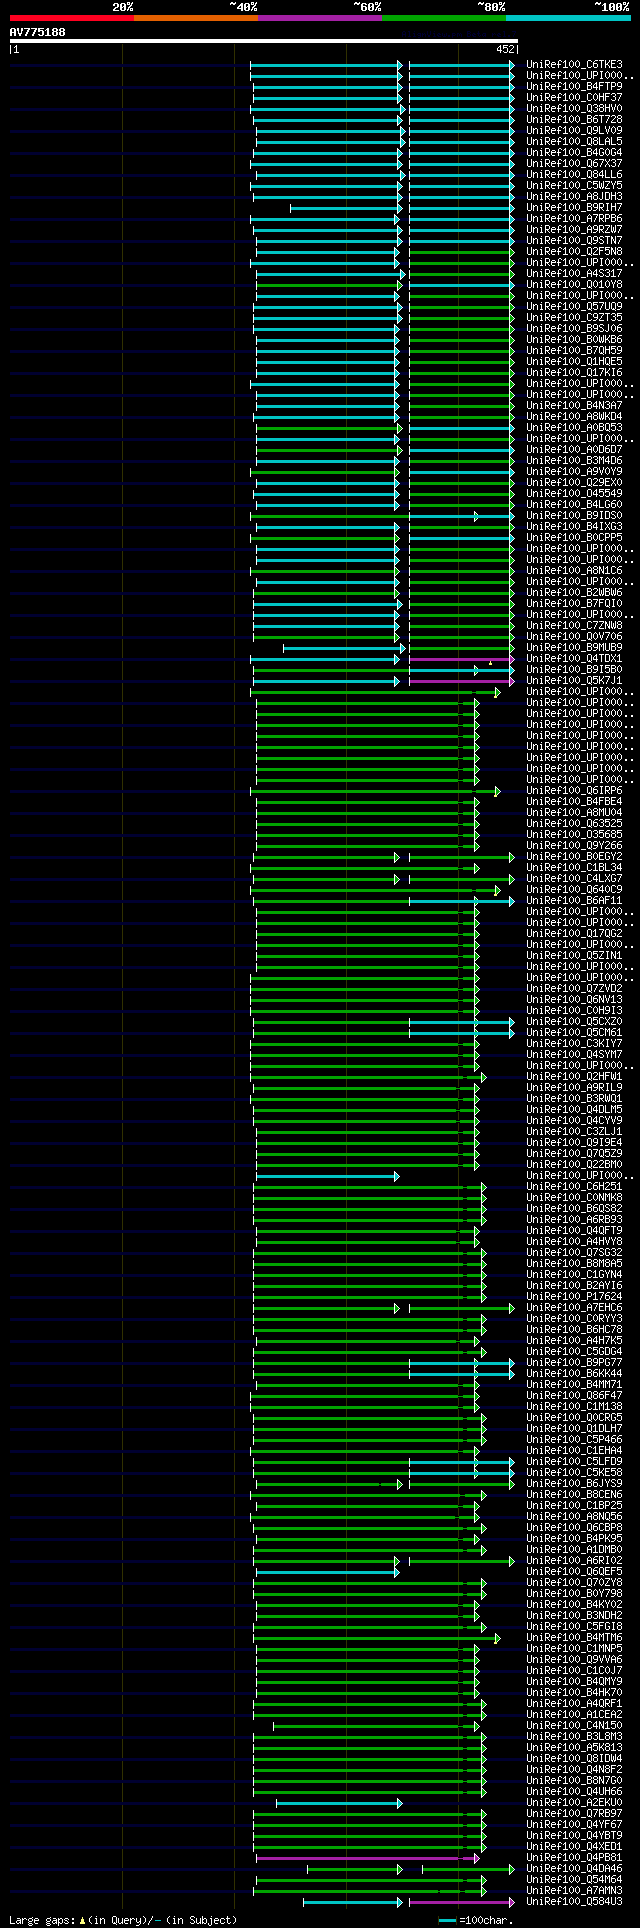
Task: Select hit UniRef100_B4FTP9
Action: (574, 87)
